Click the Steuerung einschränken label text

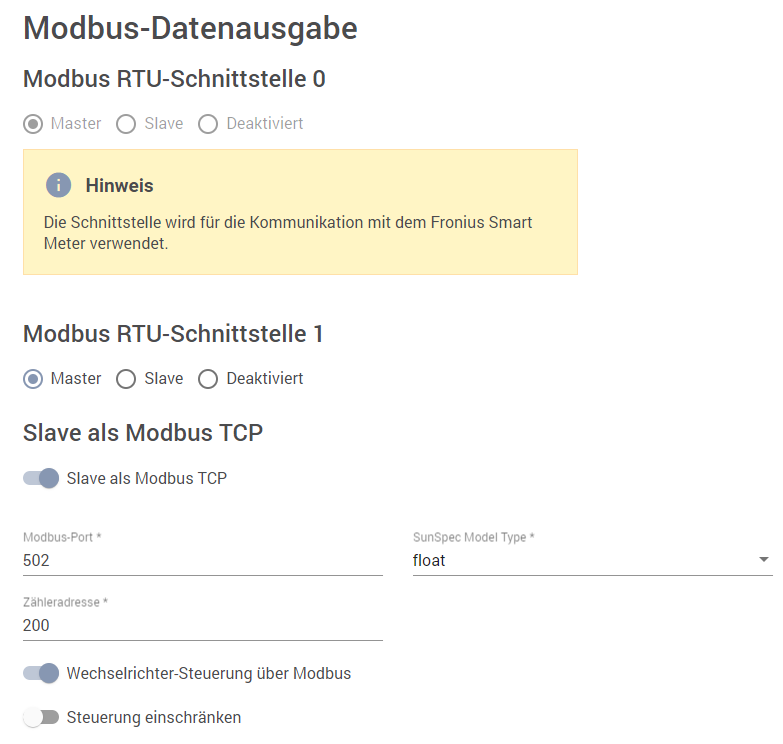pos(154,717)
